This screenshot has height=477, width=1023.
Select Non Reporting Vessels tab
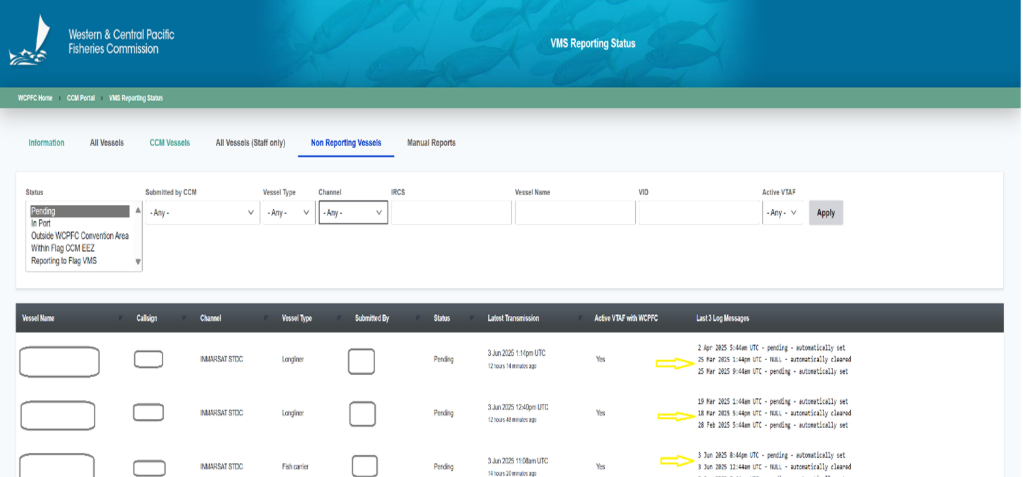[x=346, y=142]
